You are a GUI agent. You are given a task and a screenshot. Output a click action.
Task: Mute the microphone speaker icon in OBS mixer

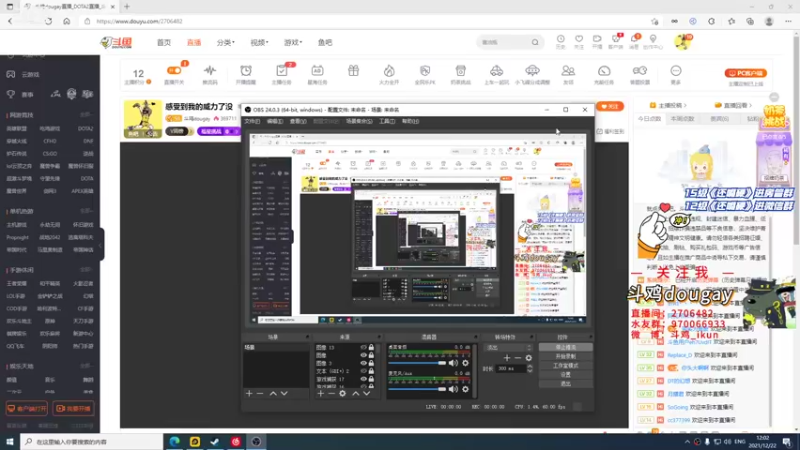[x=453, y=389]
